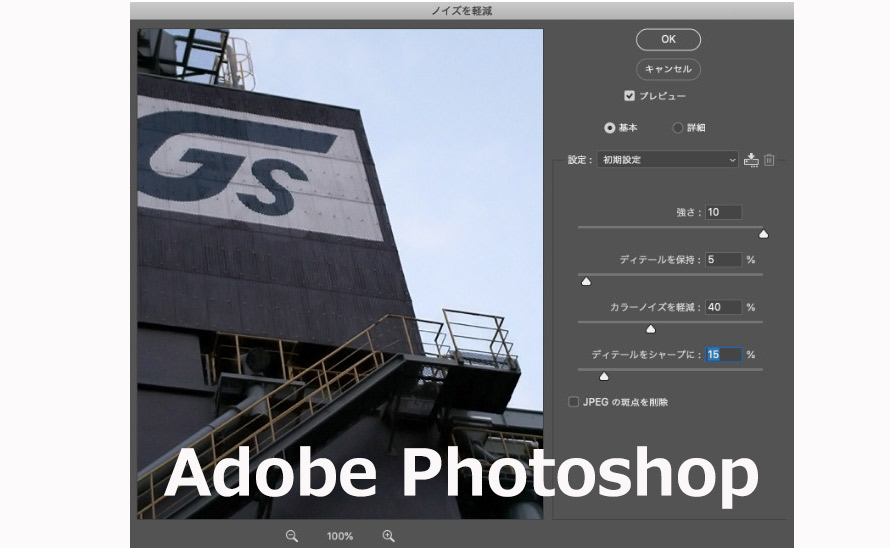Toggle the プレビュー checkbox

[629, 96]
